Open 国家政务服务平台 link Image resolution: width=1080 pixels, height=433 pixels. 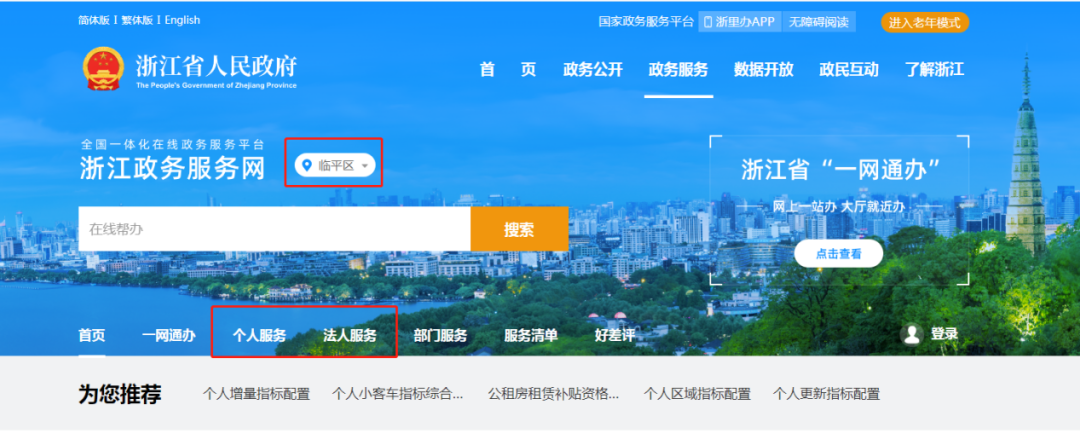tap(646, 22)
